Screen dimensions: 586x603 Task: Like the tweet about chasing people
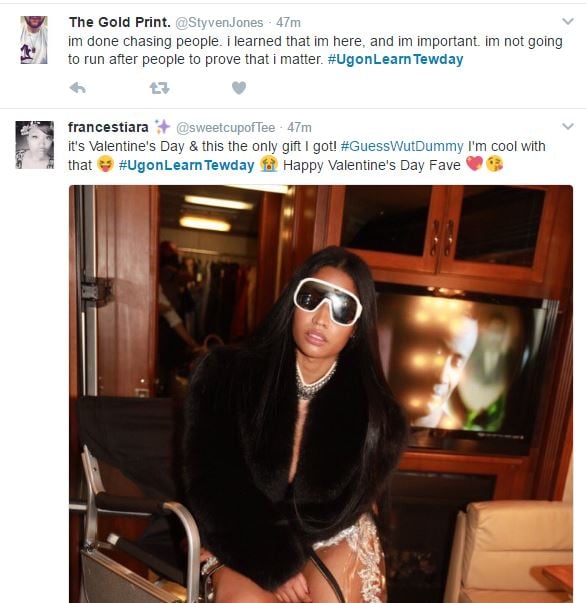(x=239, y=88)
